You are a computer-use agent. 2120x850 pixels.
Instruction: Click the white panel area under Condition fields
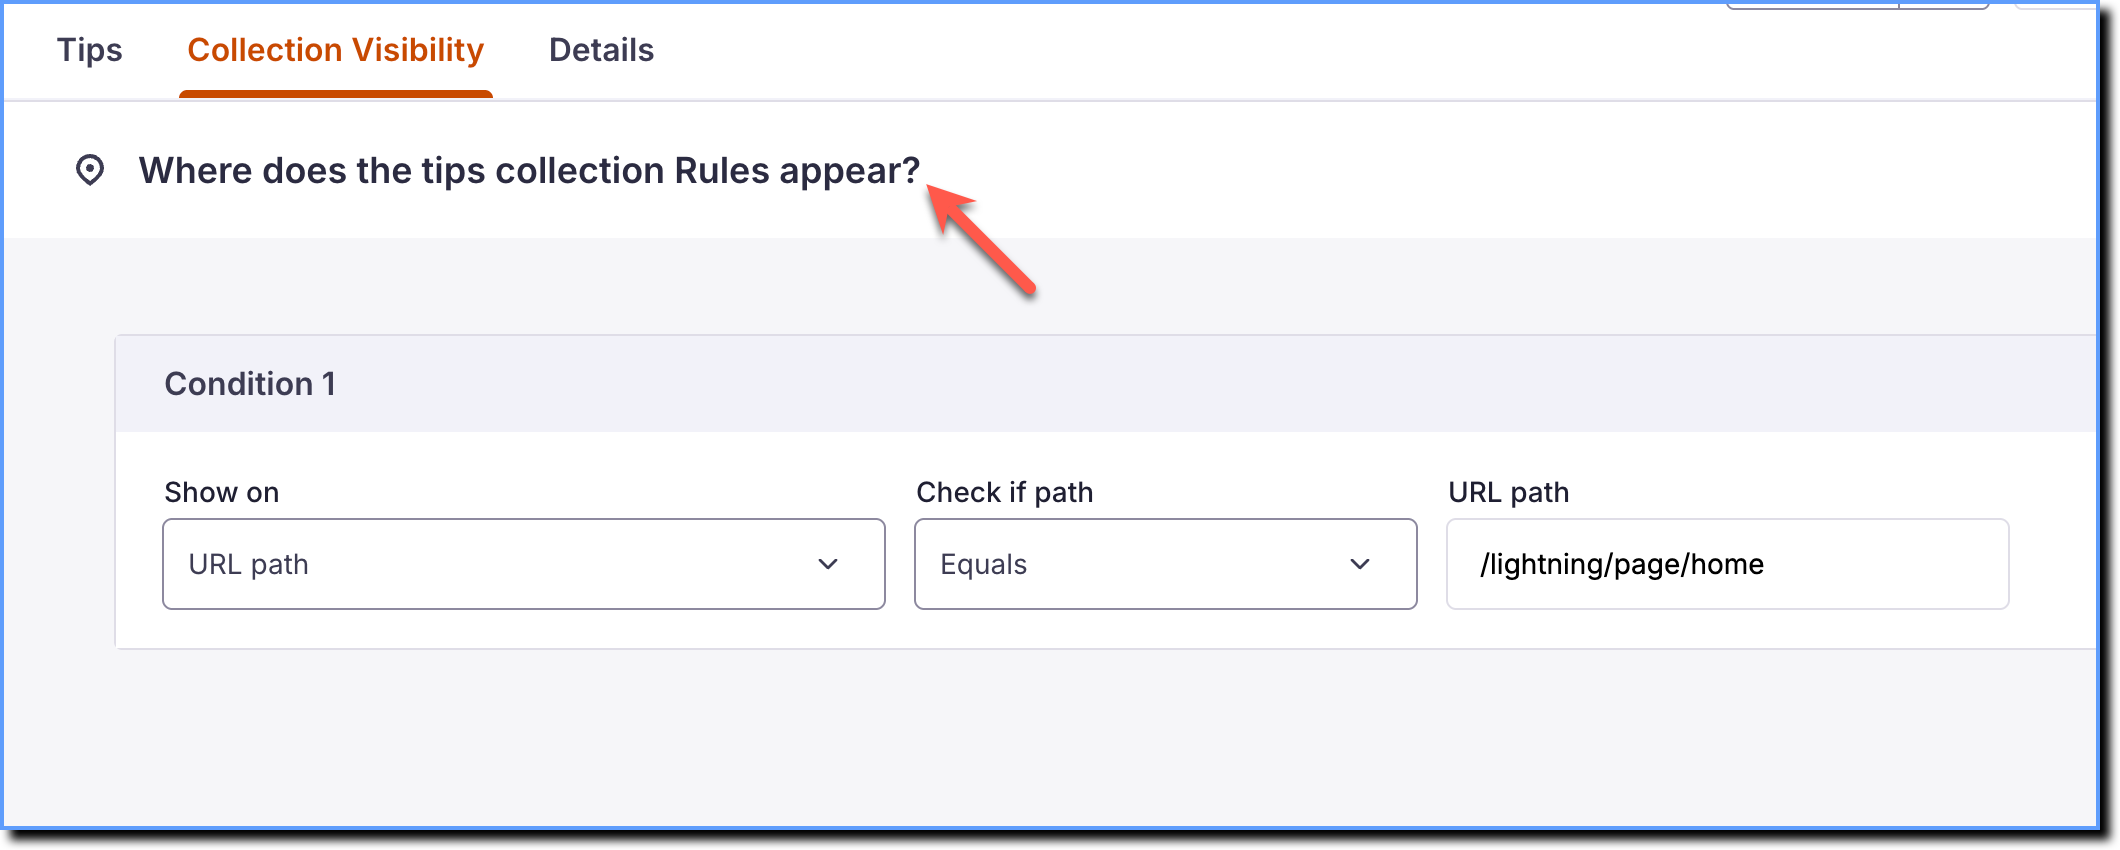[x=1105, y=629]
